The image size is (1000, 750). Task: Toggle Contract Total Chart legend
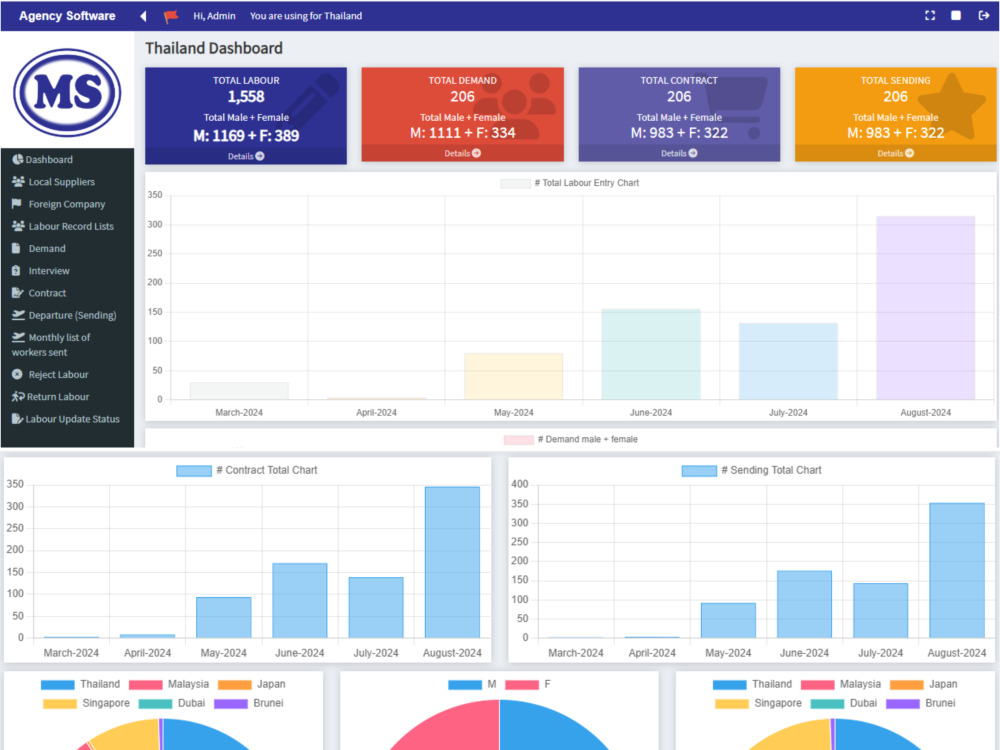click(x=247, y=471)
